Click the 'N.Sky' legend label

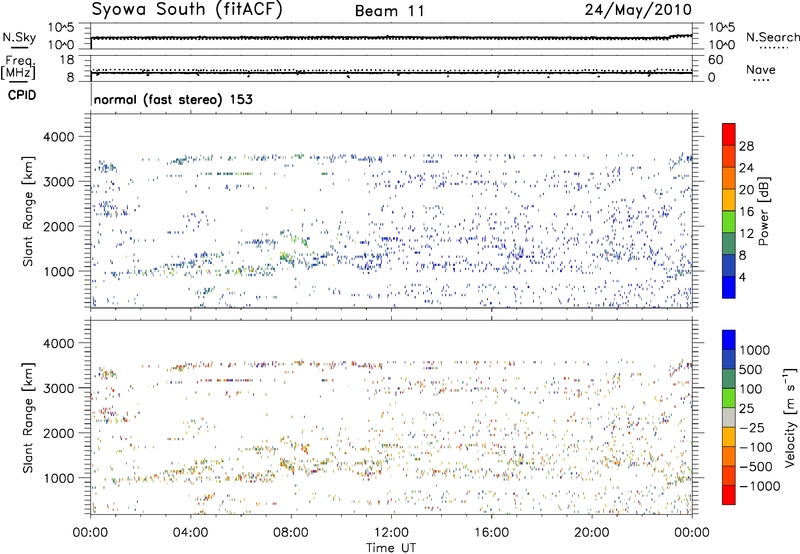pyautogui.click(x=19, y=37)
